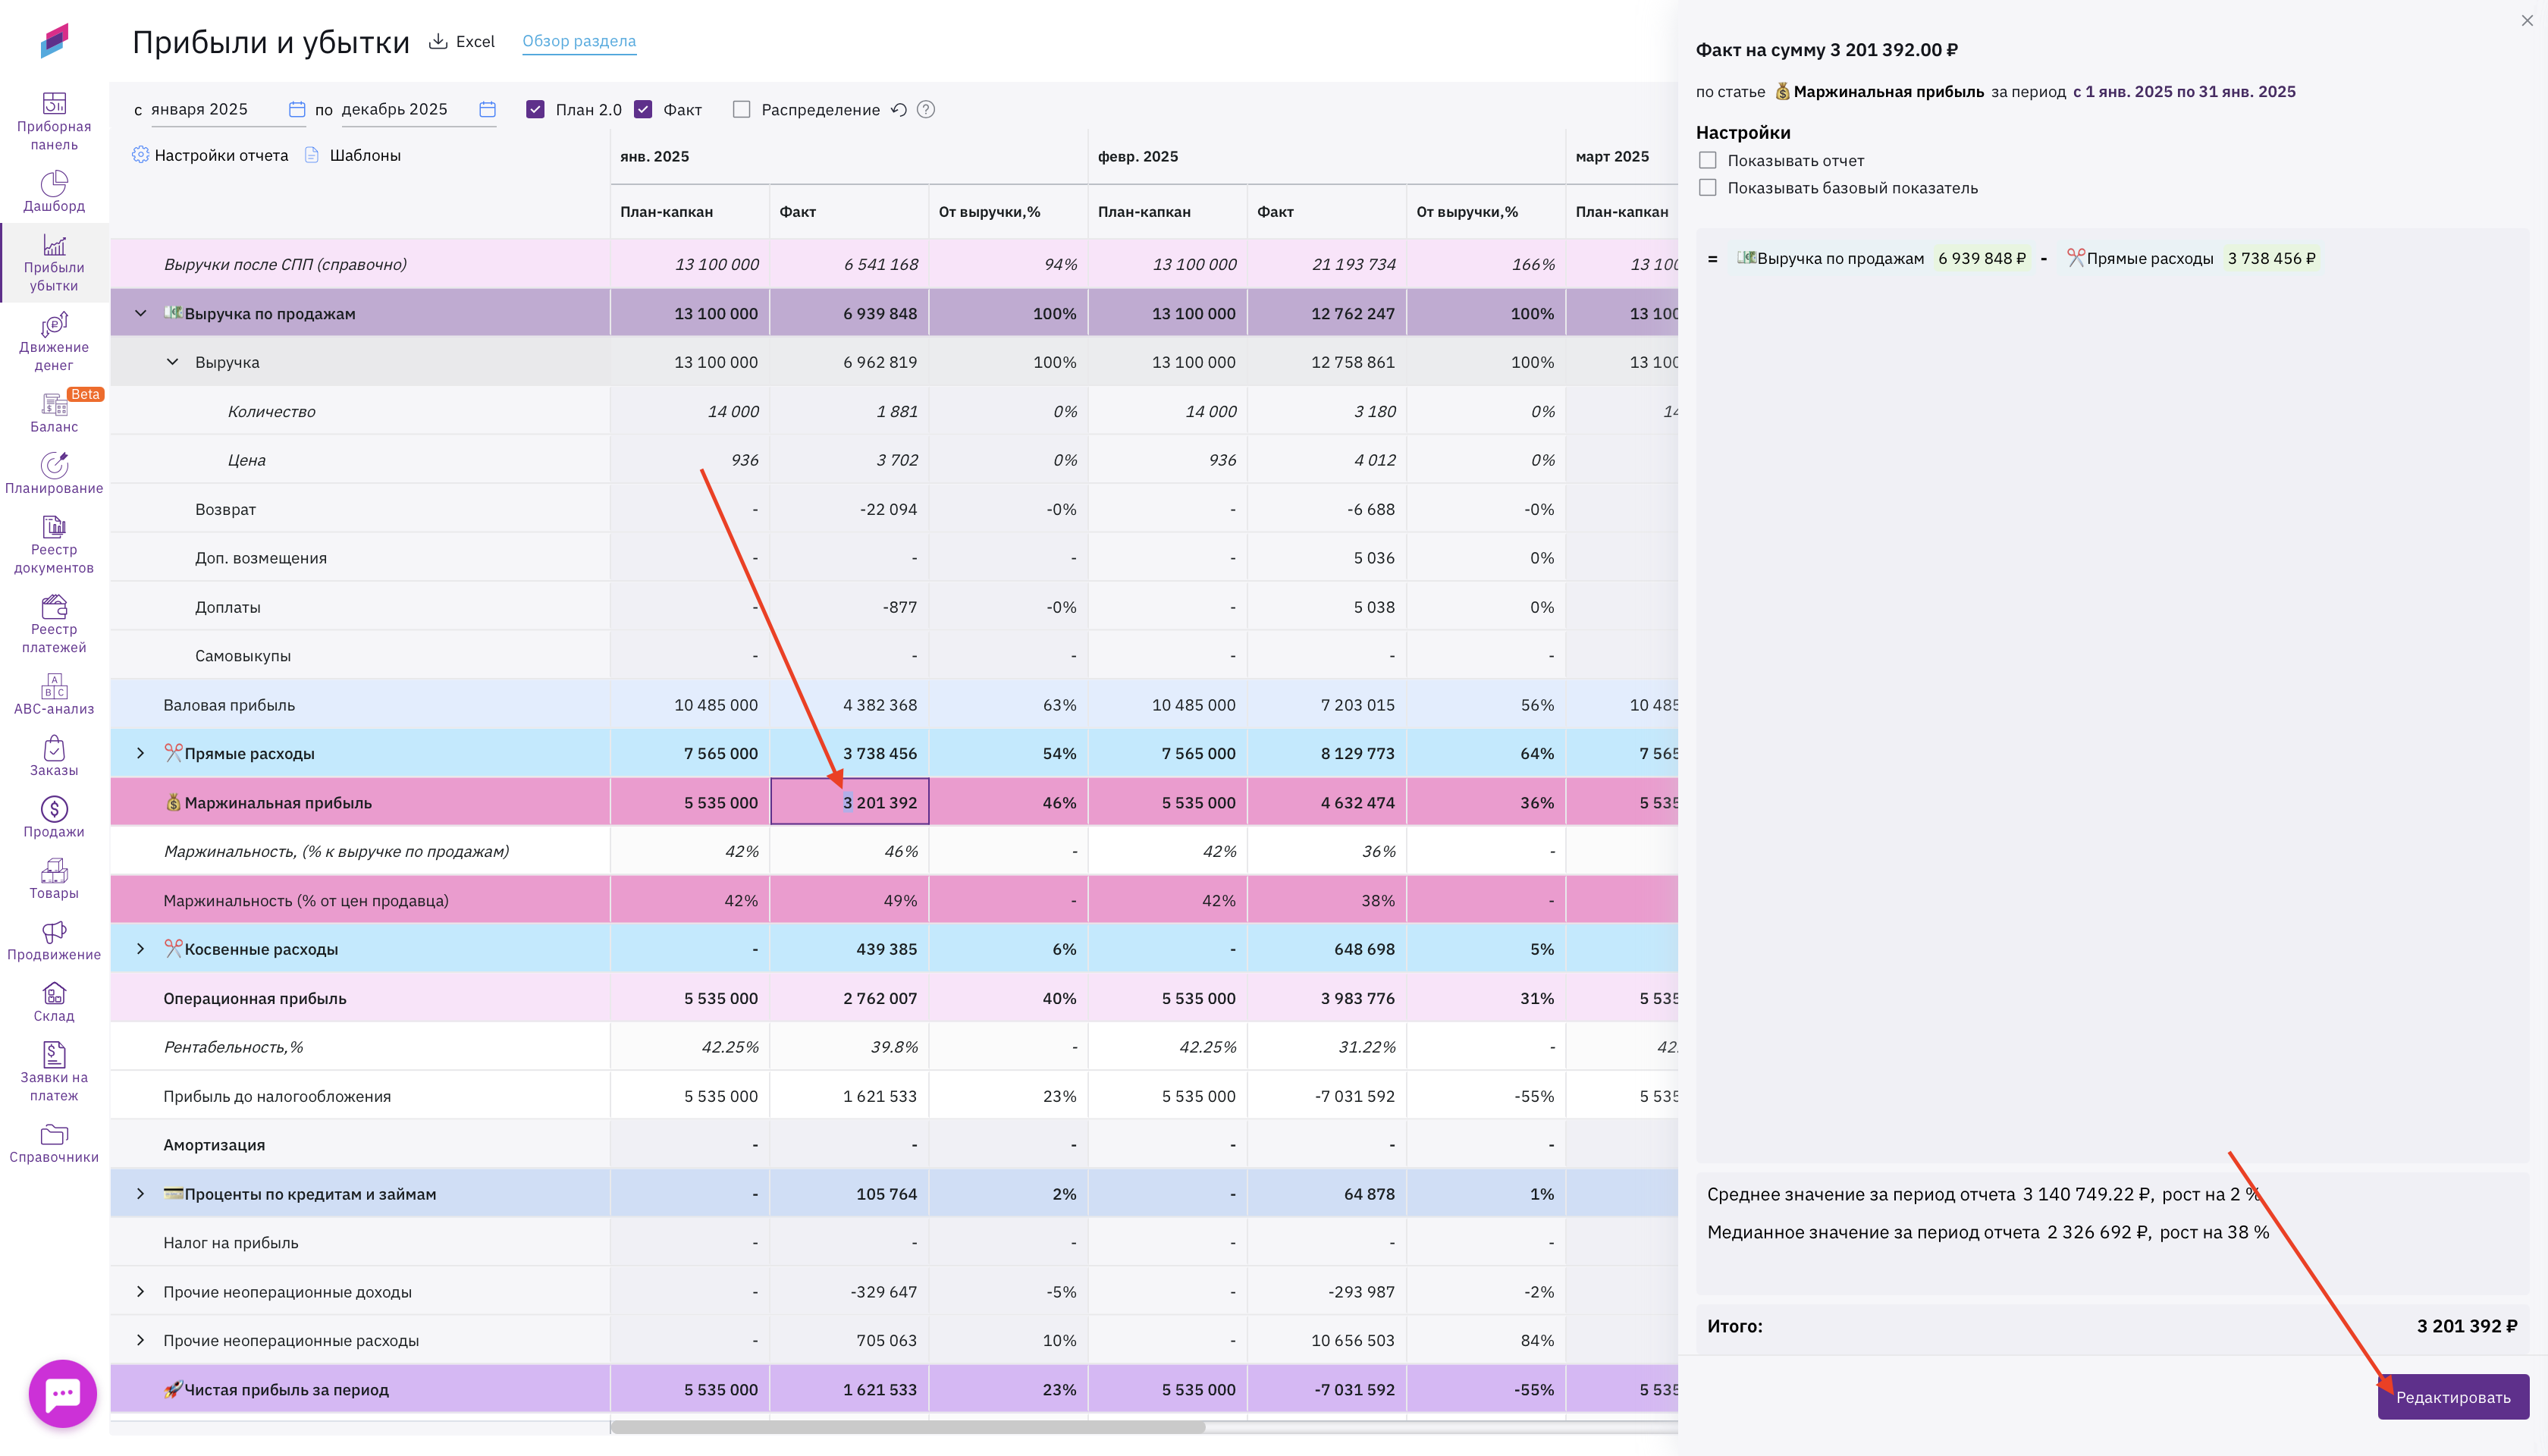The image size is (2548, 1456).
Task: Click the chat support bubble icon
Action: 63,1393
